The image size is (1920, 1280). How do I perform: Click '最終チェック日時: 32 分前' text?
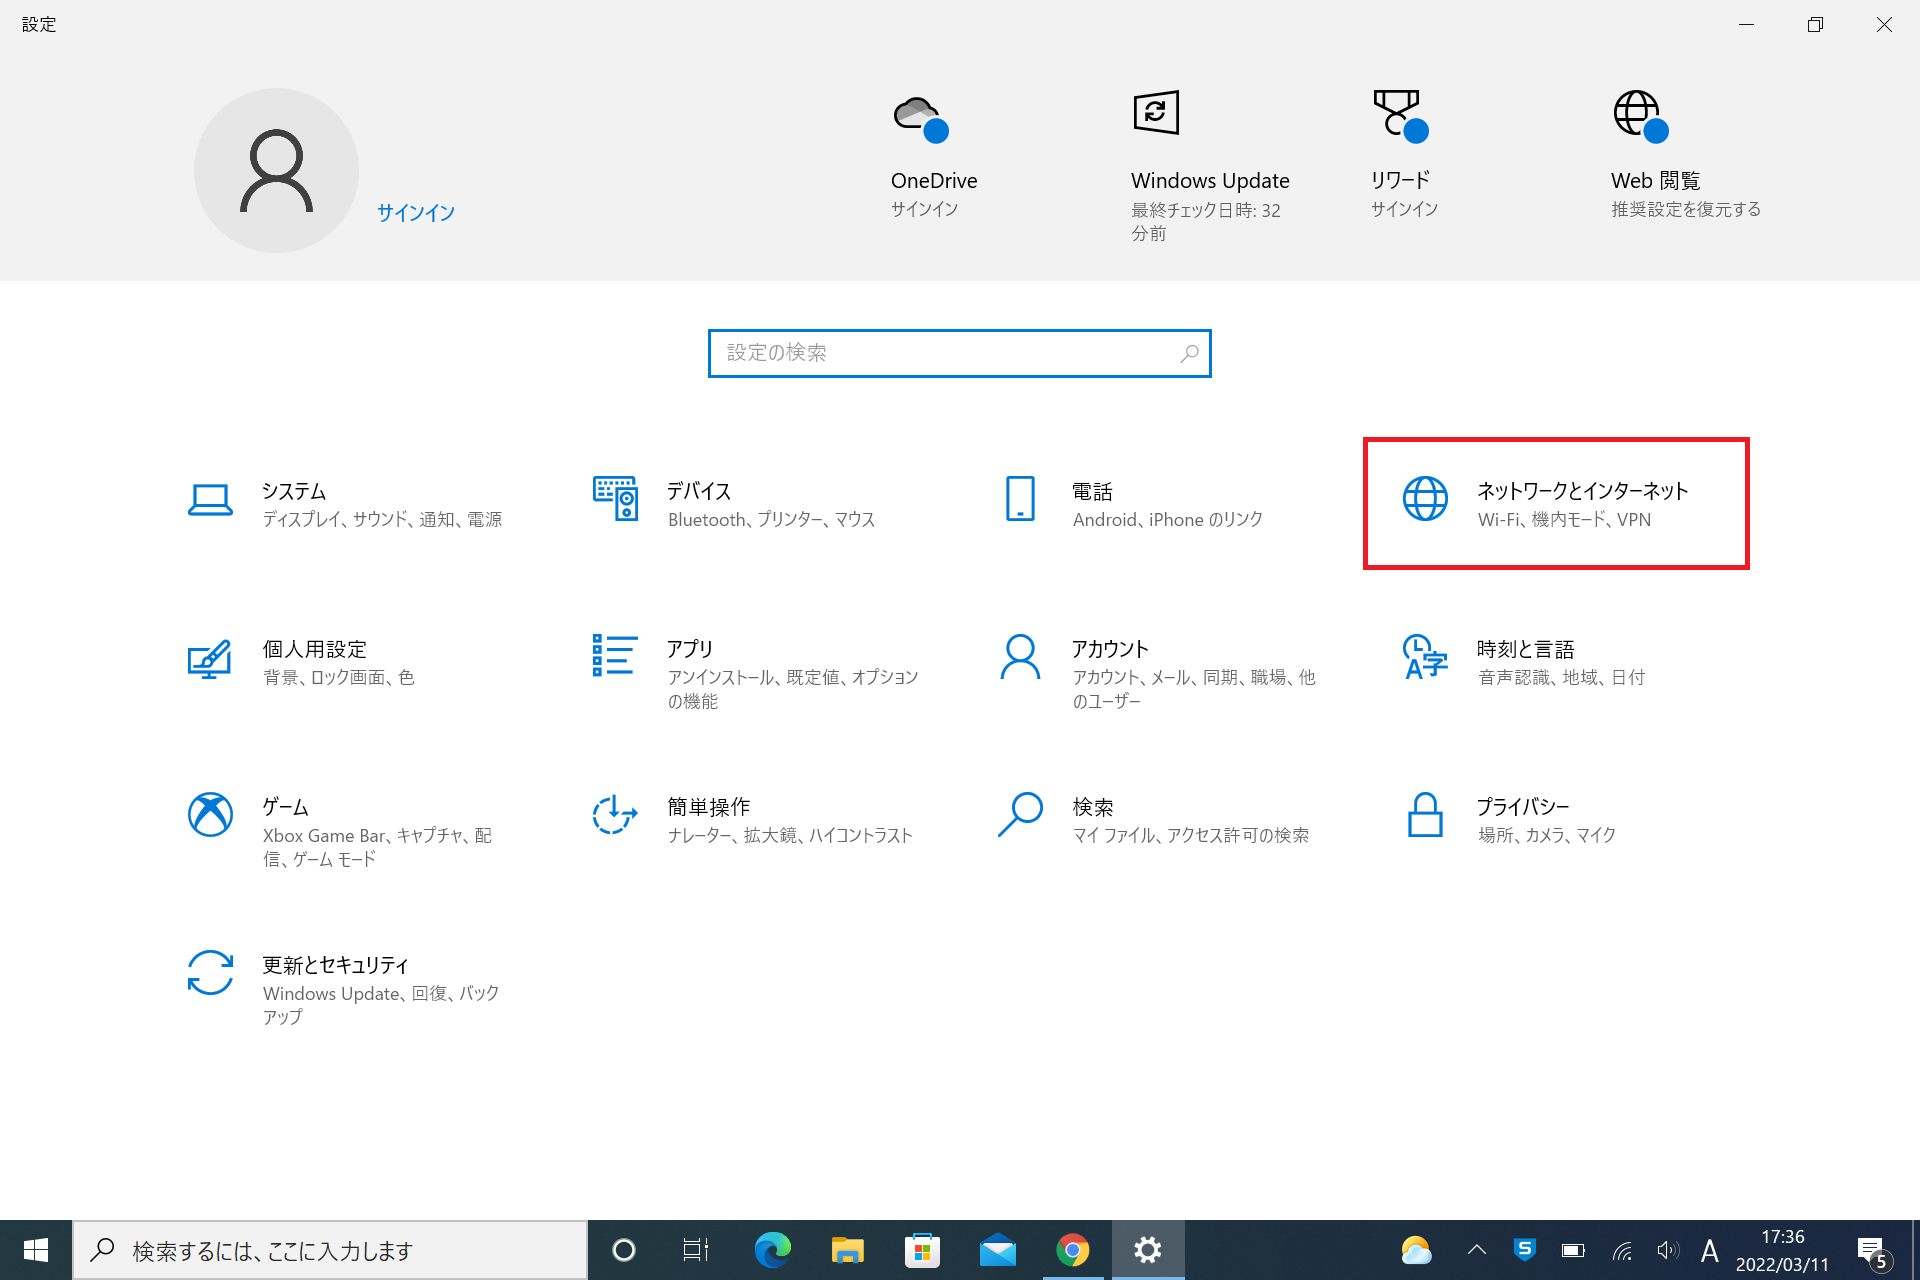coord(1206,222)
